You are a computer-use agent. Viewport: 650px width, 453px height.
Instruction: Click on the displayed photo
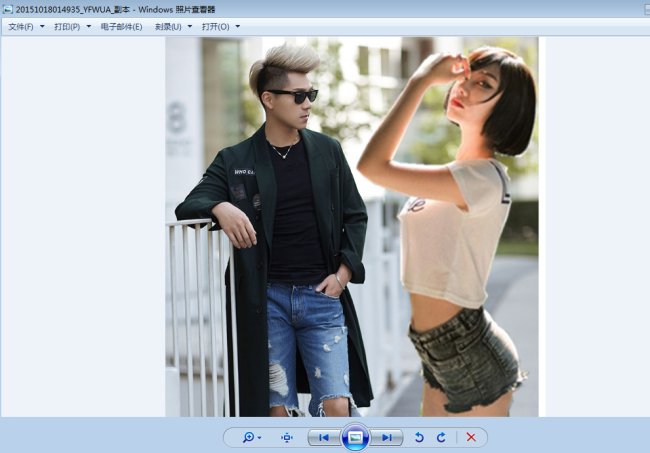coord(351,226)
